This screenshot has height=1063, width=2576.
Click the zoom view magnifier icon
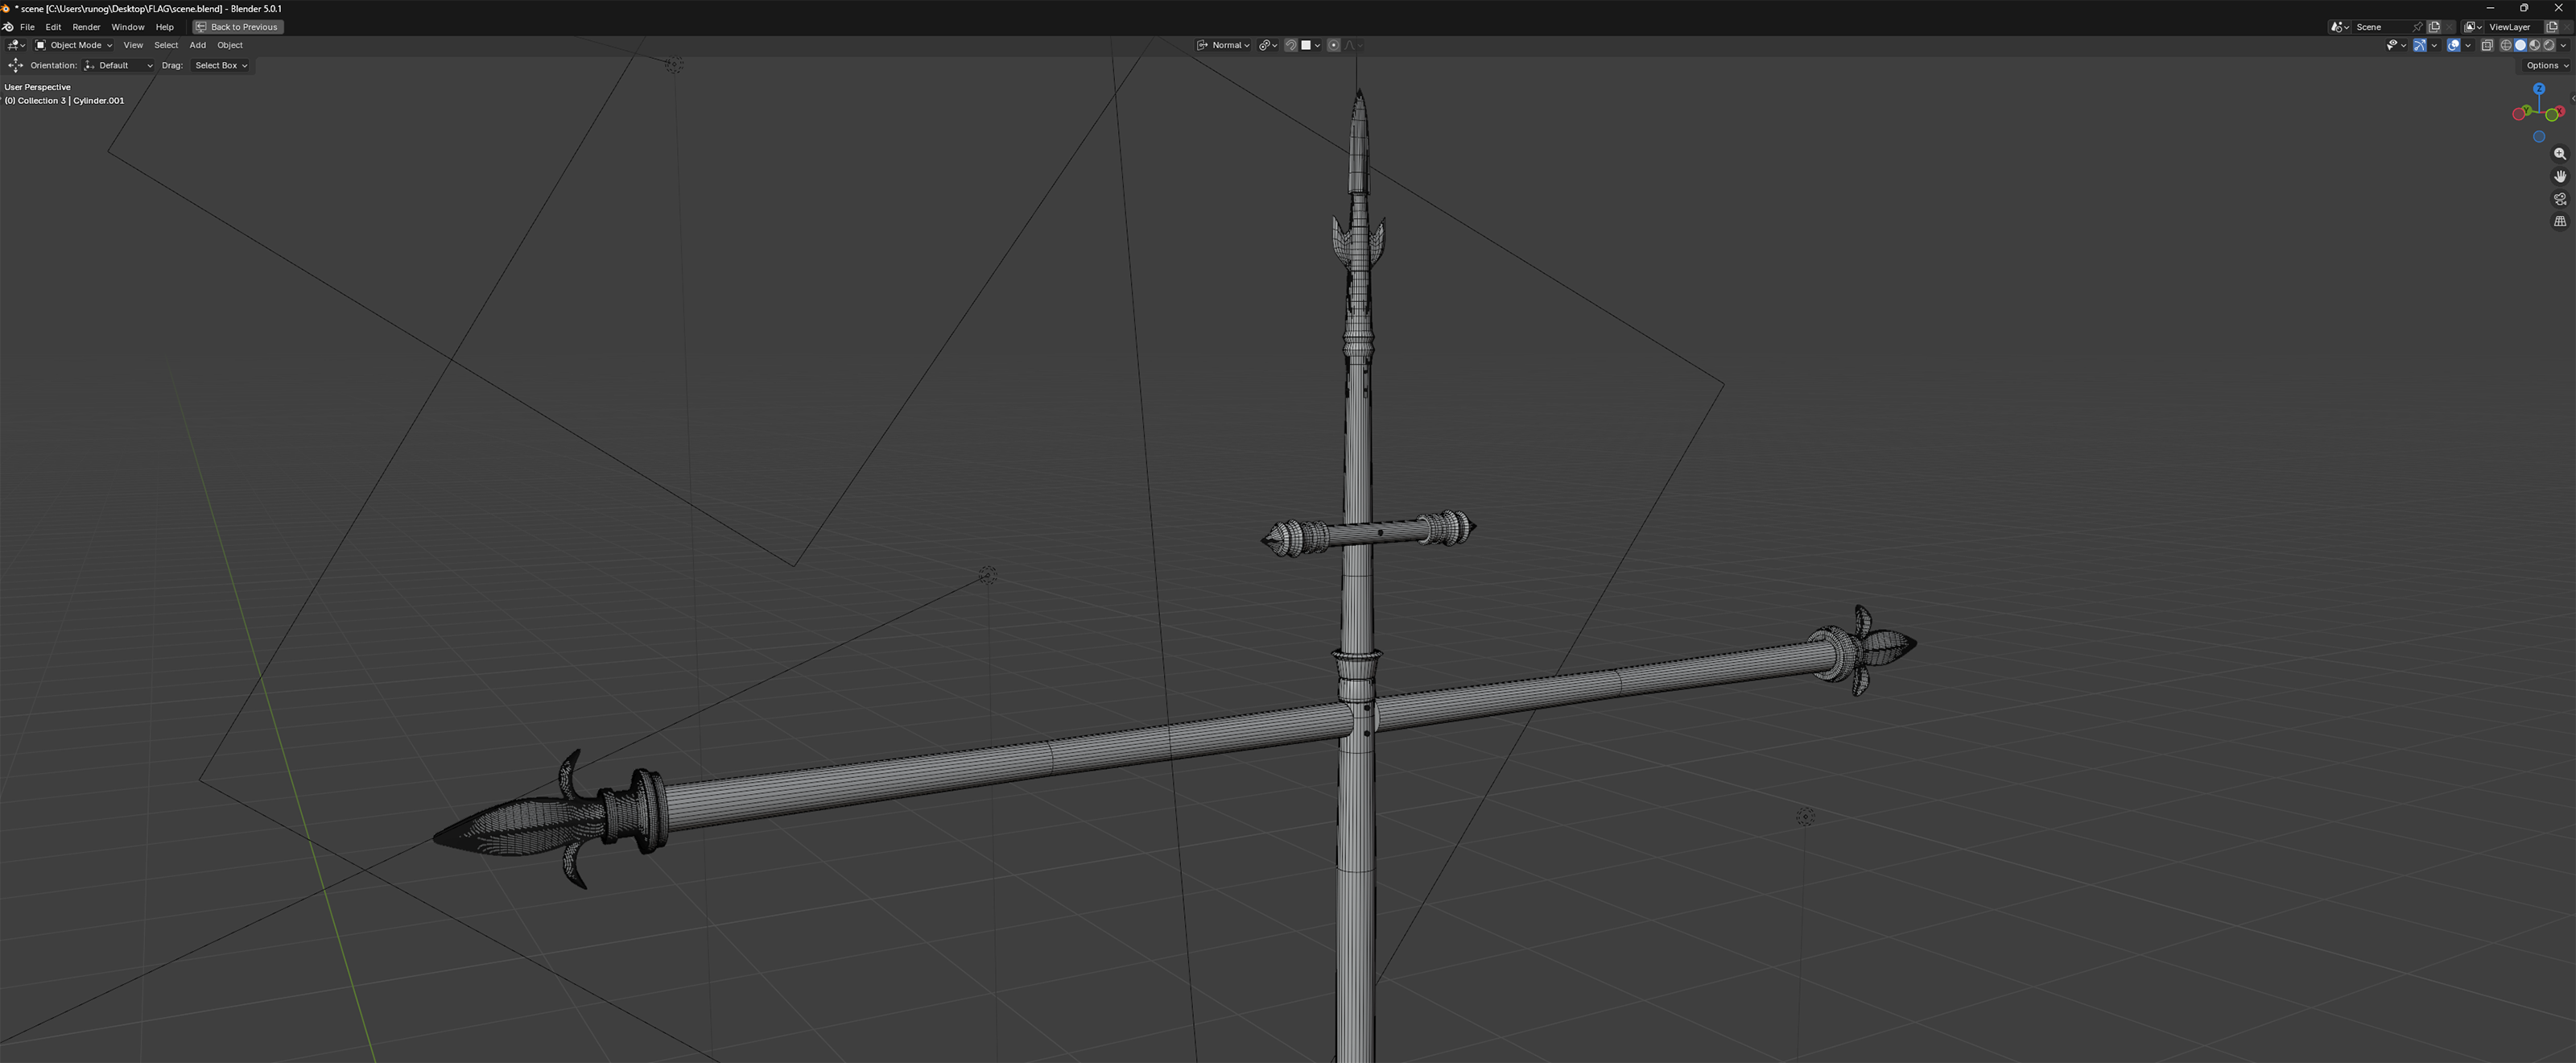point(2559,154)
